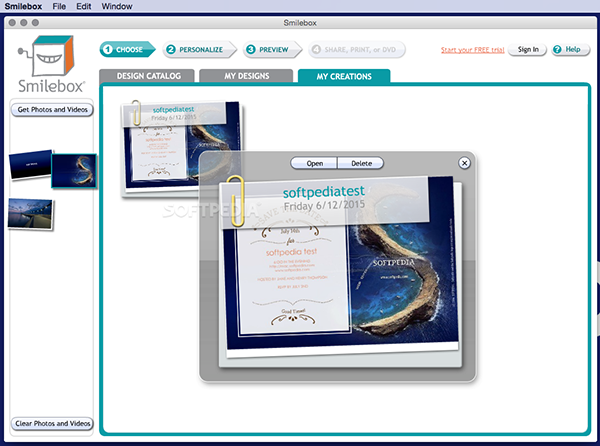Go to step 1 Choose
600x446 pixels.
point(127,49)
